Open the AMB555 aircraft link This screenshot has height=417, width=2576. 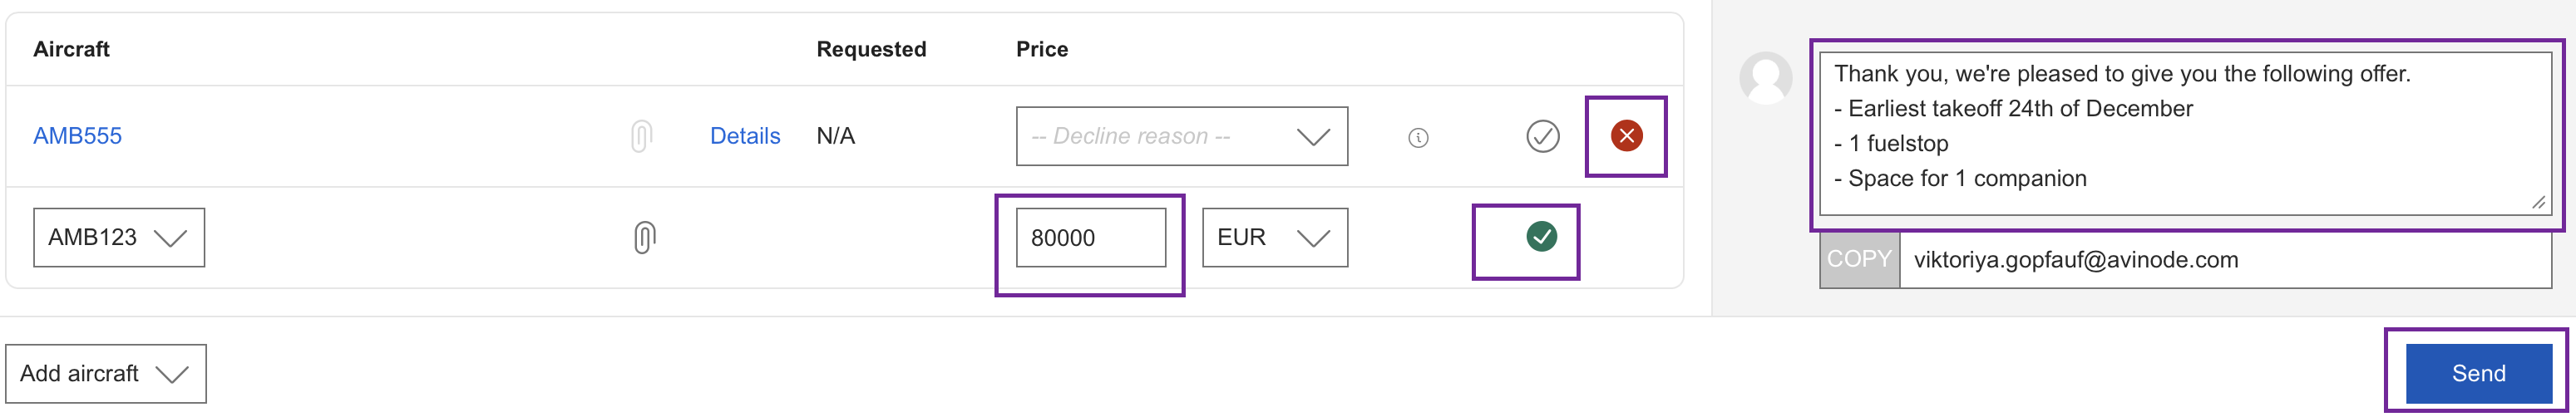(77, 136)
